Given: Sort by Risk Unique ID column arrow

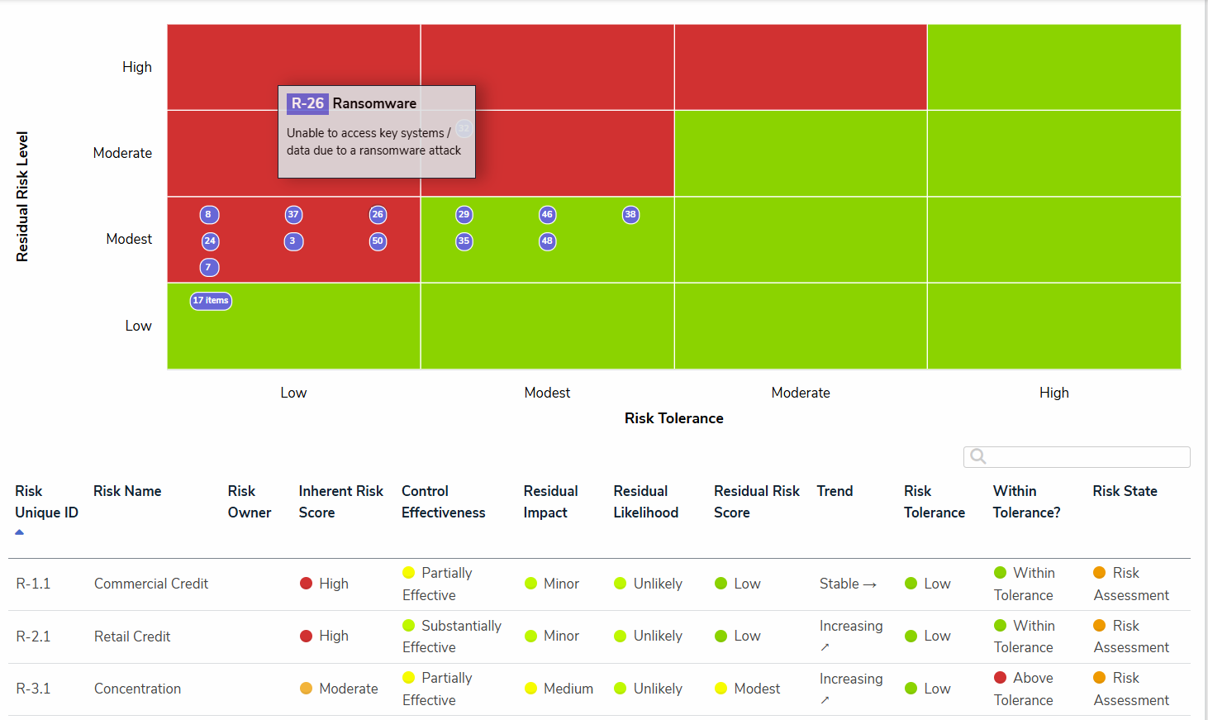Looking at the screenshot, I should [x=19, y=533].
